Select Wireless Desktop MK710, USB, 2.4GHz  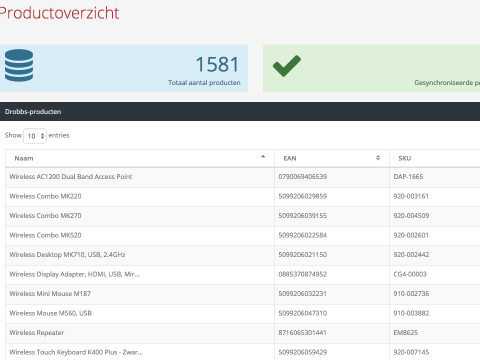coord(67,255)
